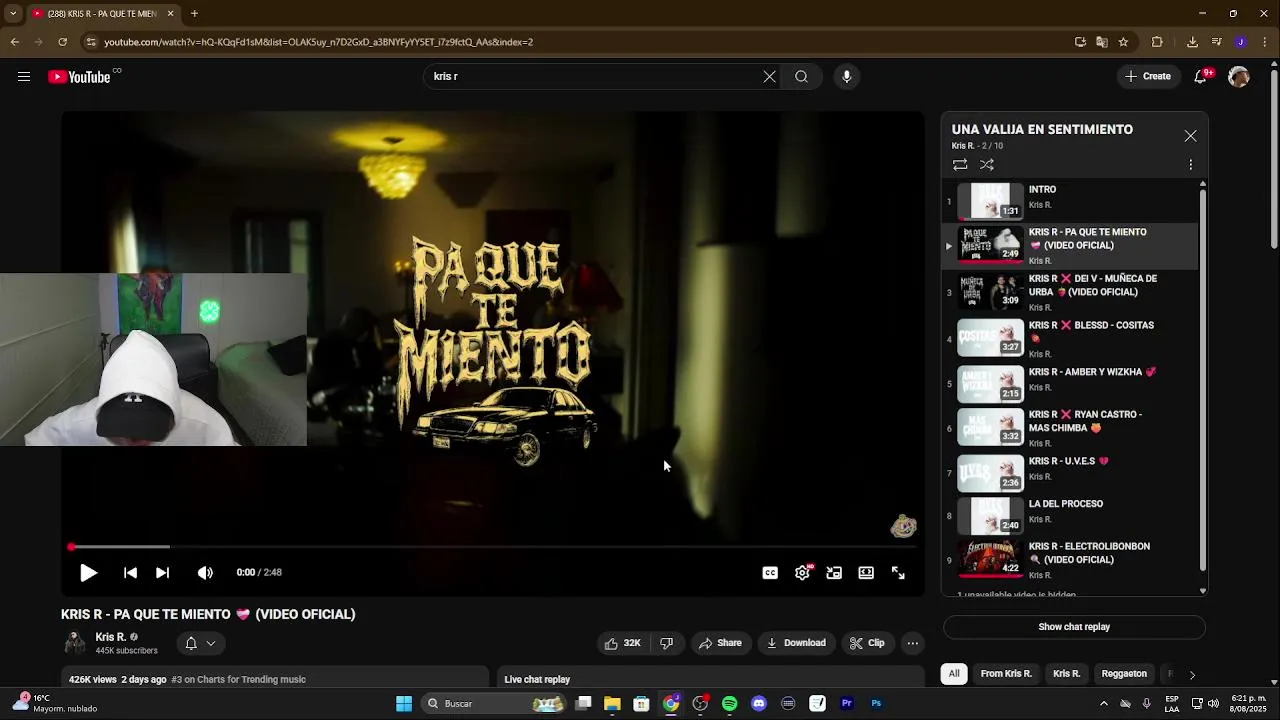Switch to miniplayer mode

click(x=834, y=573)
